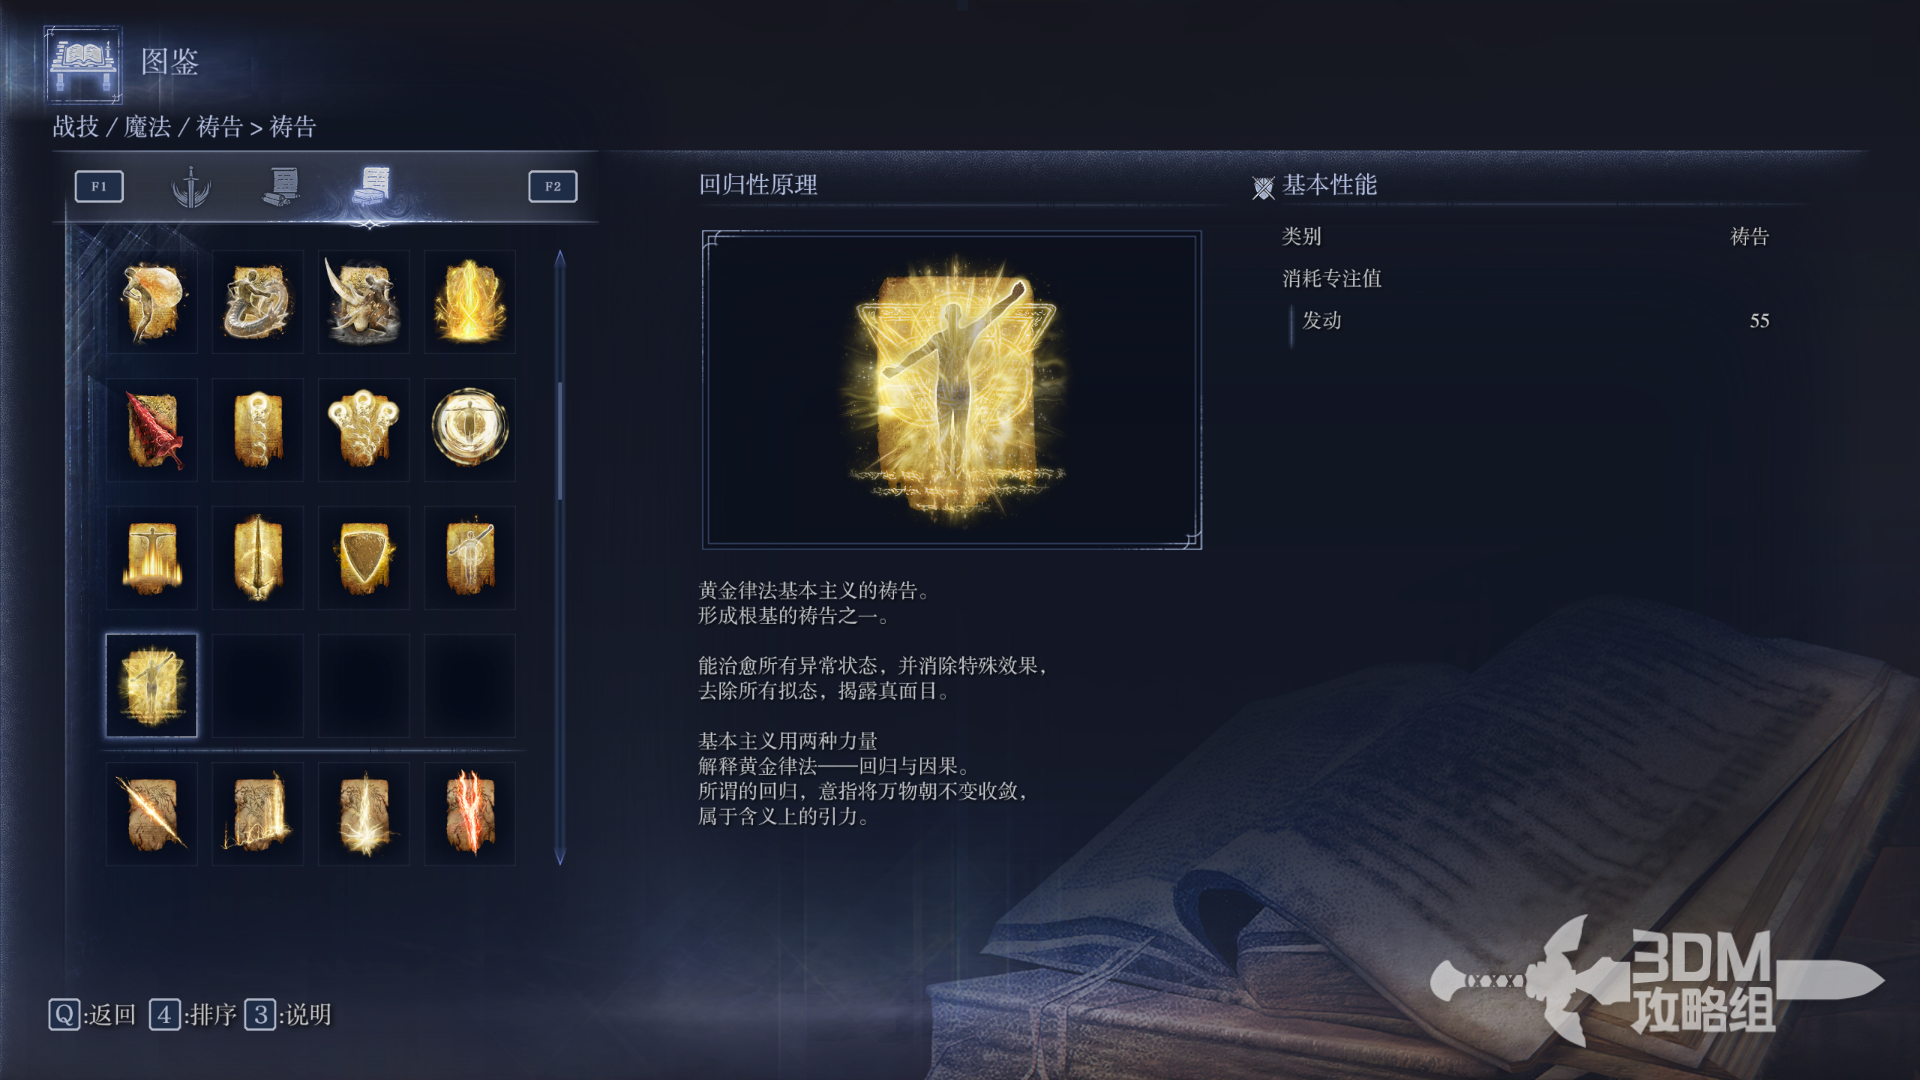Open the 4 排序 sort option
This screenshot has width=1920, height=1080.
[x=193, y=1015]
